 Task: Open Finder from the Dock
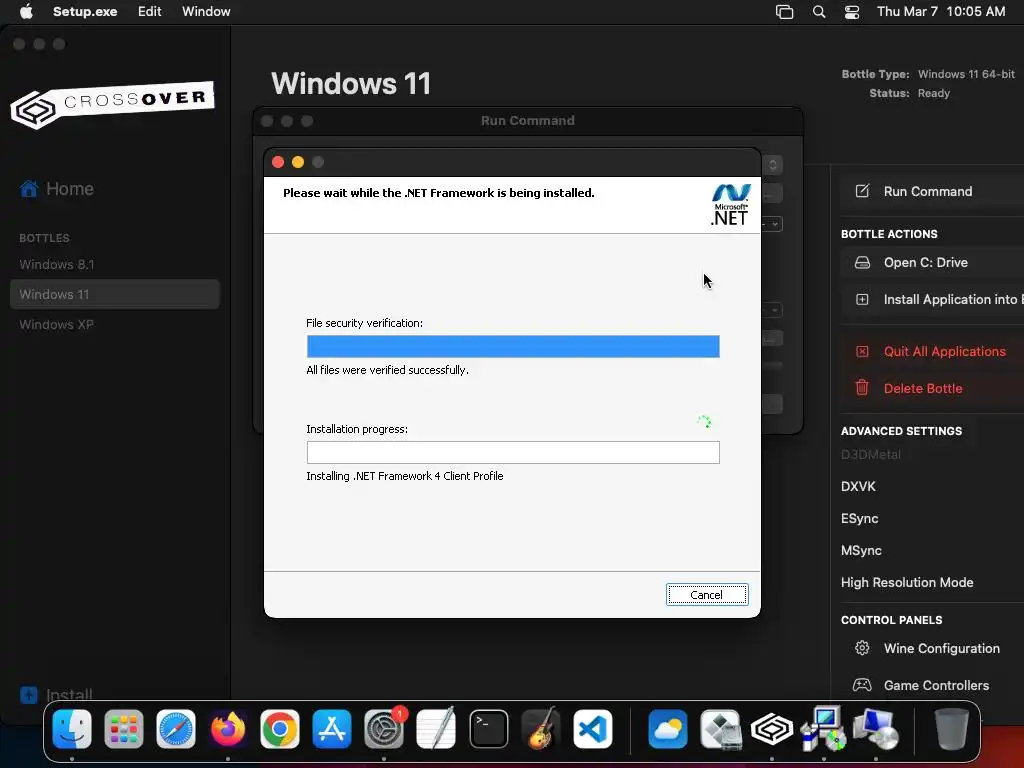(72, 729)
